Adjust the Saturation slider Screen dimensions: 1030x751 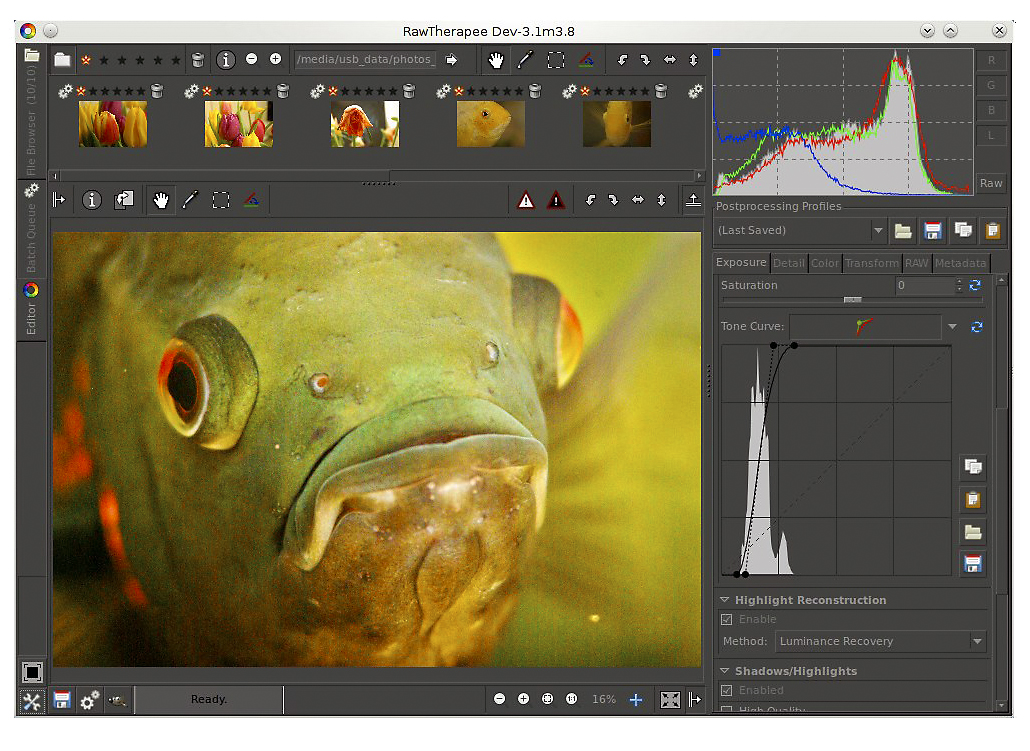click(852, 300)
